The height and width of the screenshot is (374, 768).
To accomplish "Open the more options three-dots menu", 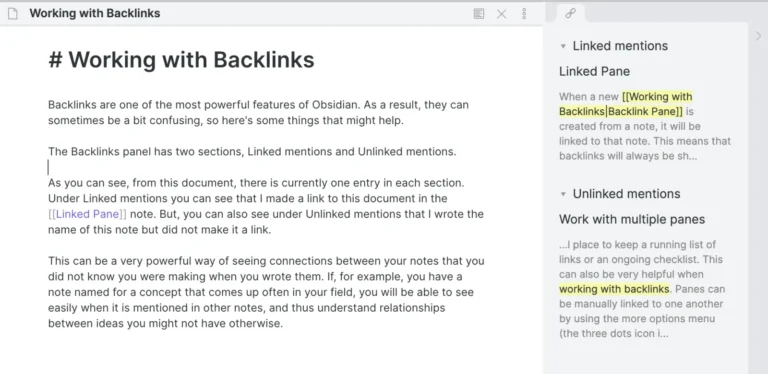I will click(524, 14).
